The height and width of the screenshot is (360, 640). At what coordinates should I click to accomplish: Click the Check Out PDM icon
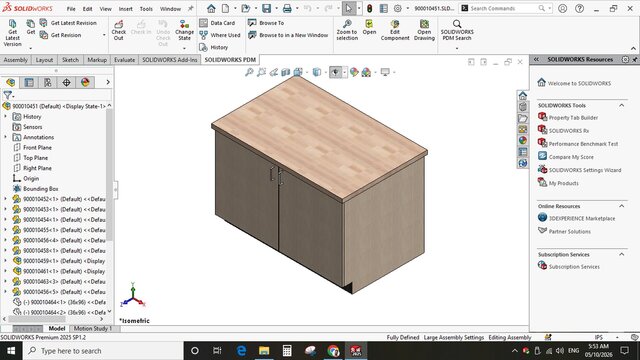pos(118,31)
